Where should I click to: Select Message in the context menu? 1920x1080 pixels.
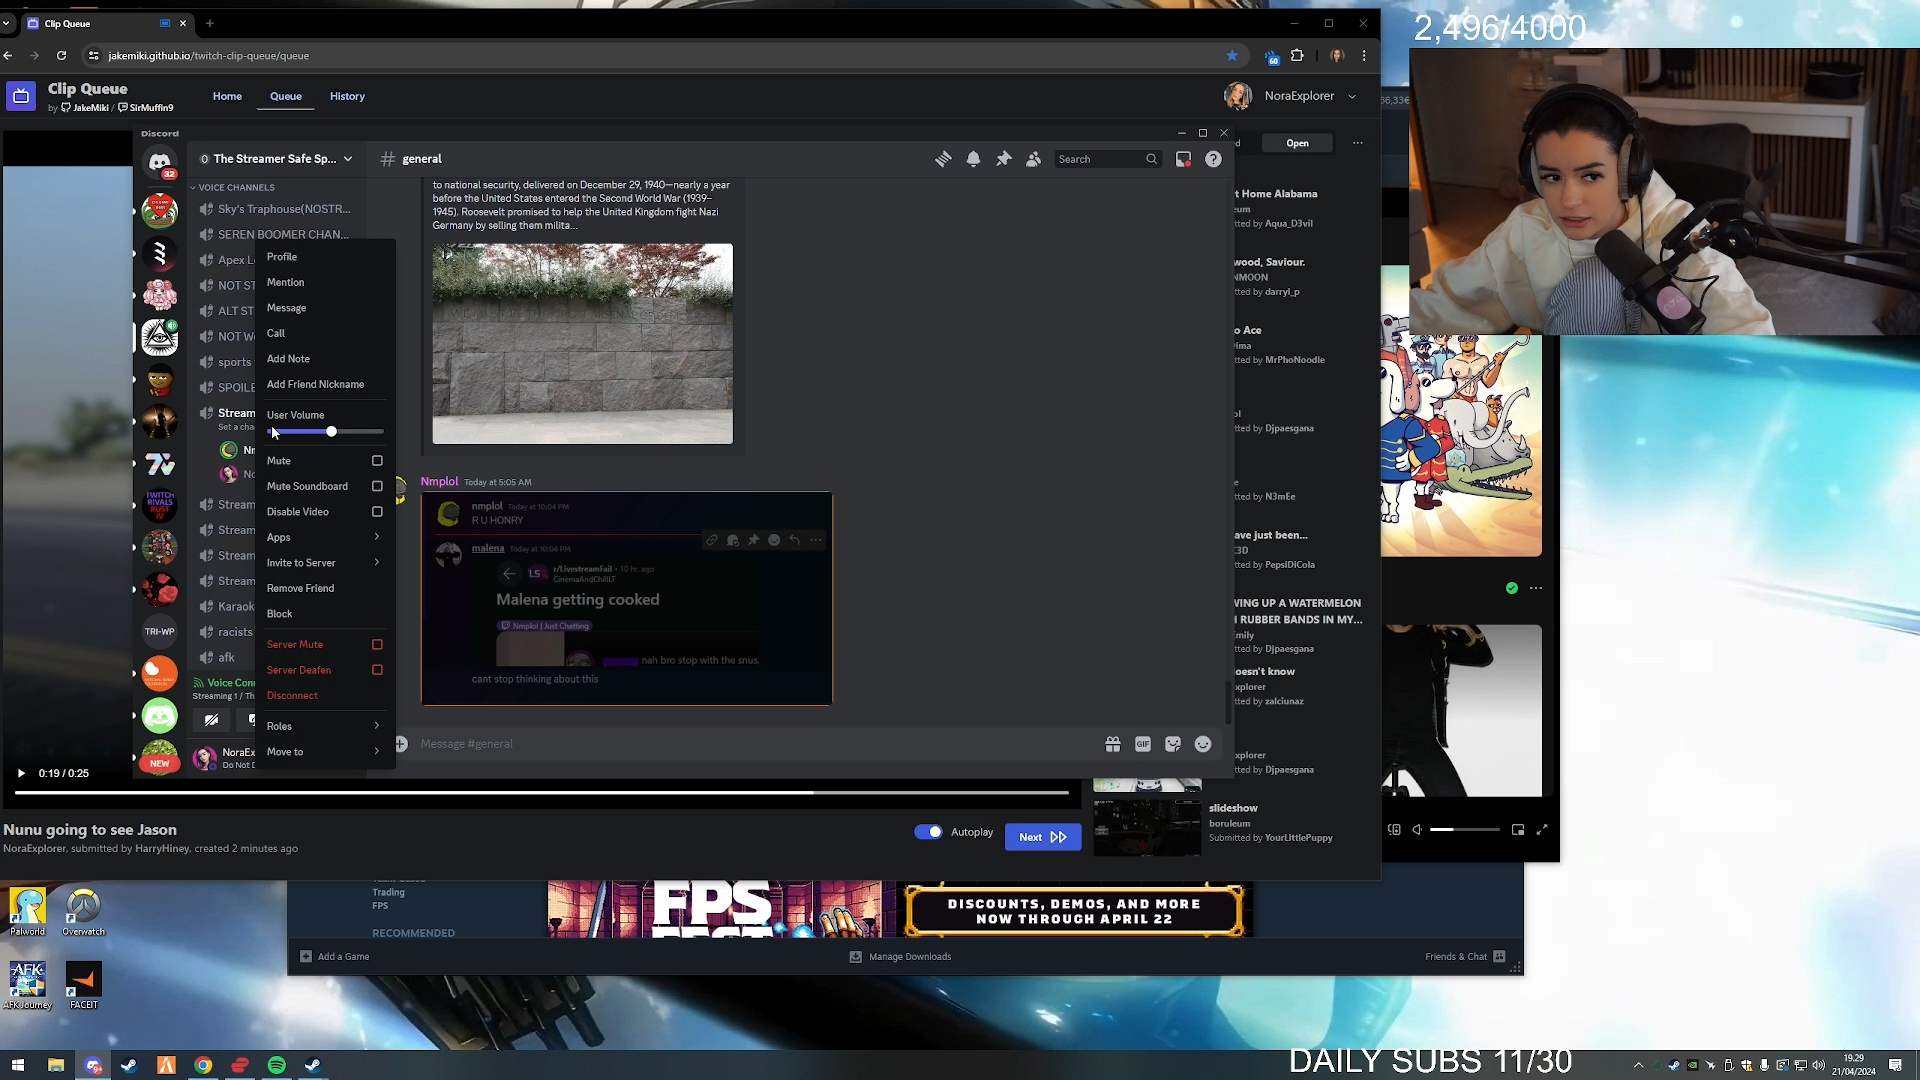coord(324,308)
